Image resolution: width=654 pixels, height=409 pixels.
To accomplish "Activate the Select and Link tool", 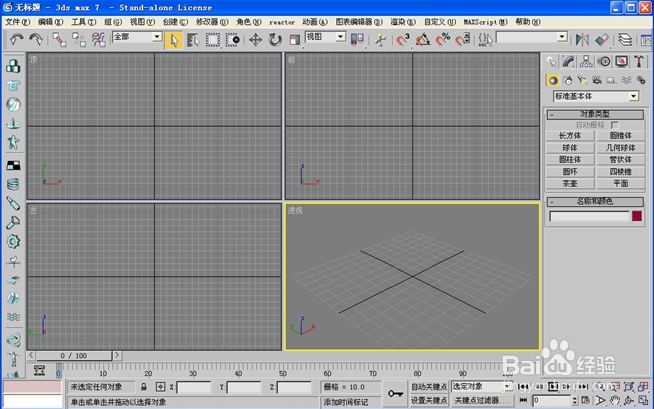I will 59,40.
